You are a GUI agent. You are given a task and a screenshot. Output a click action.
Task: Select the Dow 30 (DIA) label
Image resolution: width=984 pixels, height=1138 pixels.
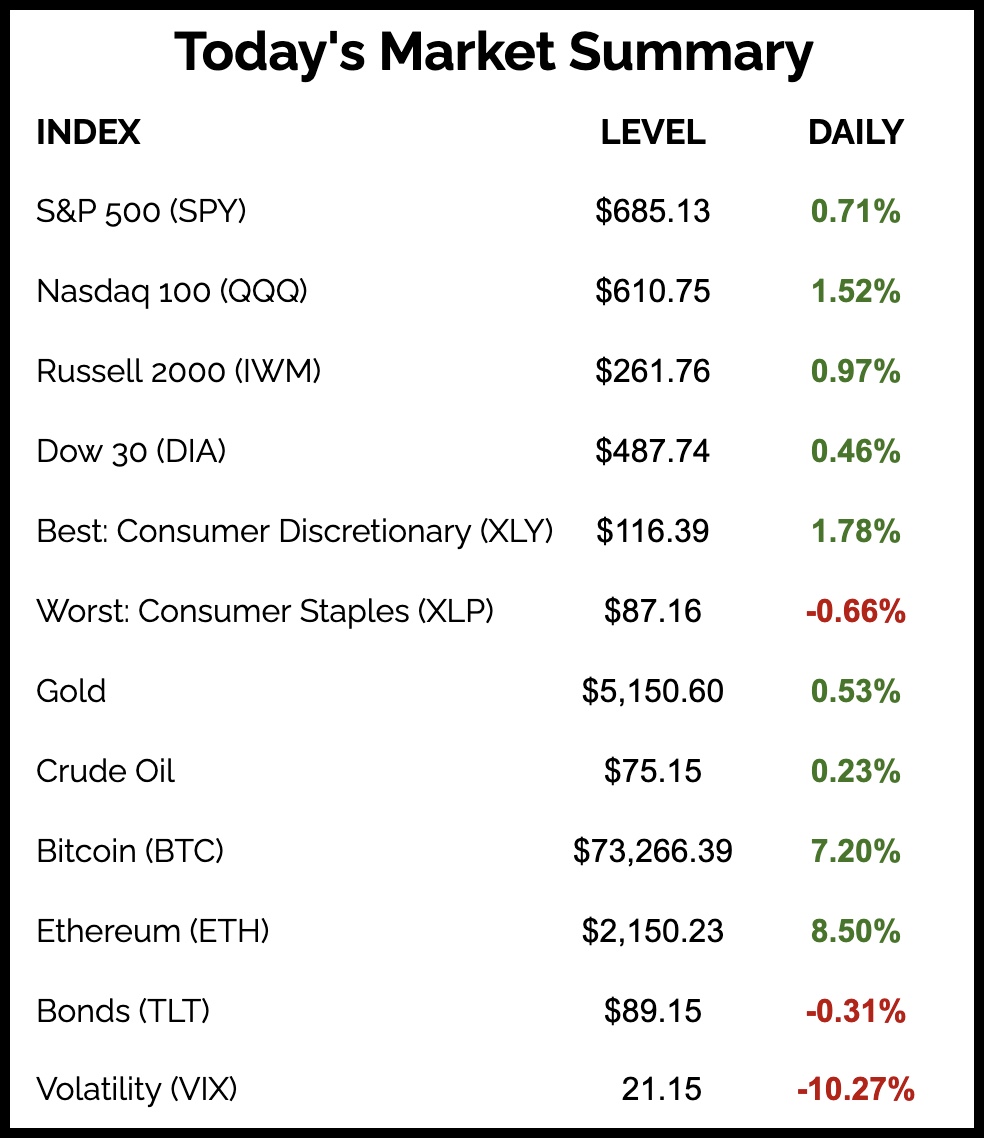pos(131,451)
